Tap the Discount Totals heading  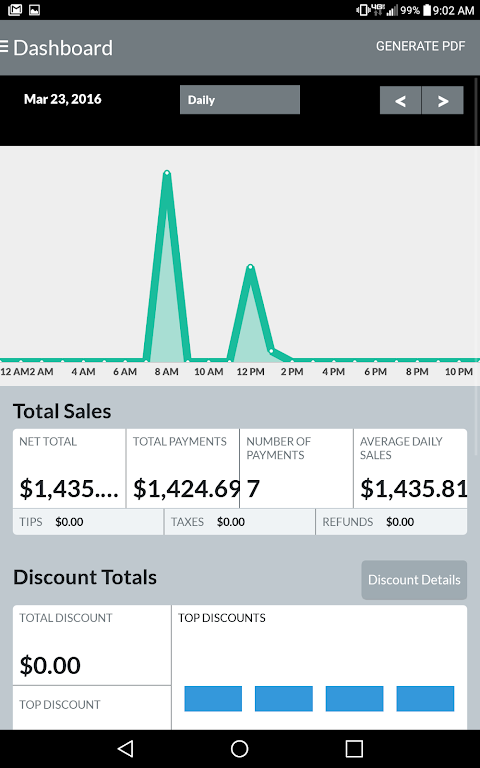tap(85, 577)
